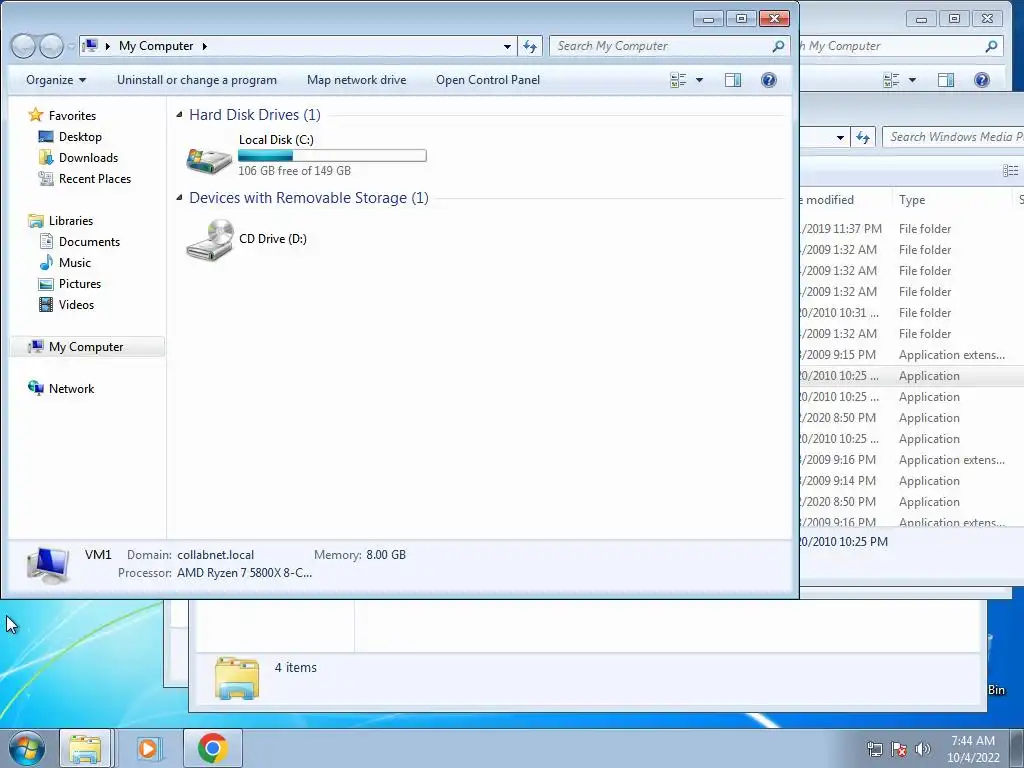Select the CD Drive (D:) icon
The height and width of the screenshot is (768, 1024).
click(x=210, y=240)
